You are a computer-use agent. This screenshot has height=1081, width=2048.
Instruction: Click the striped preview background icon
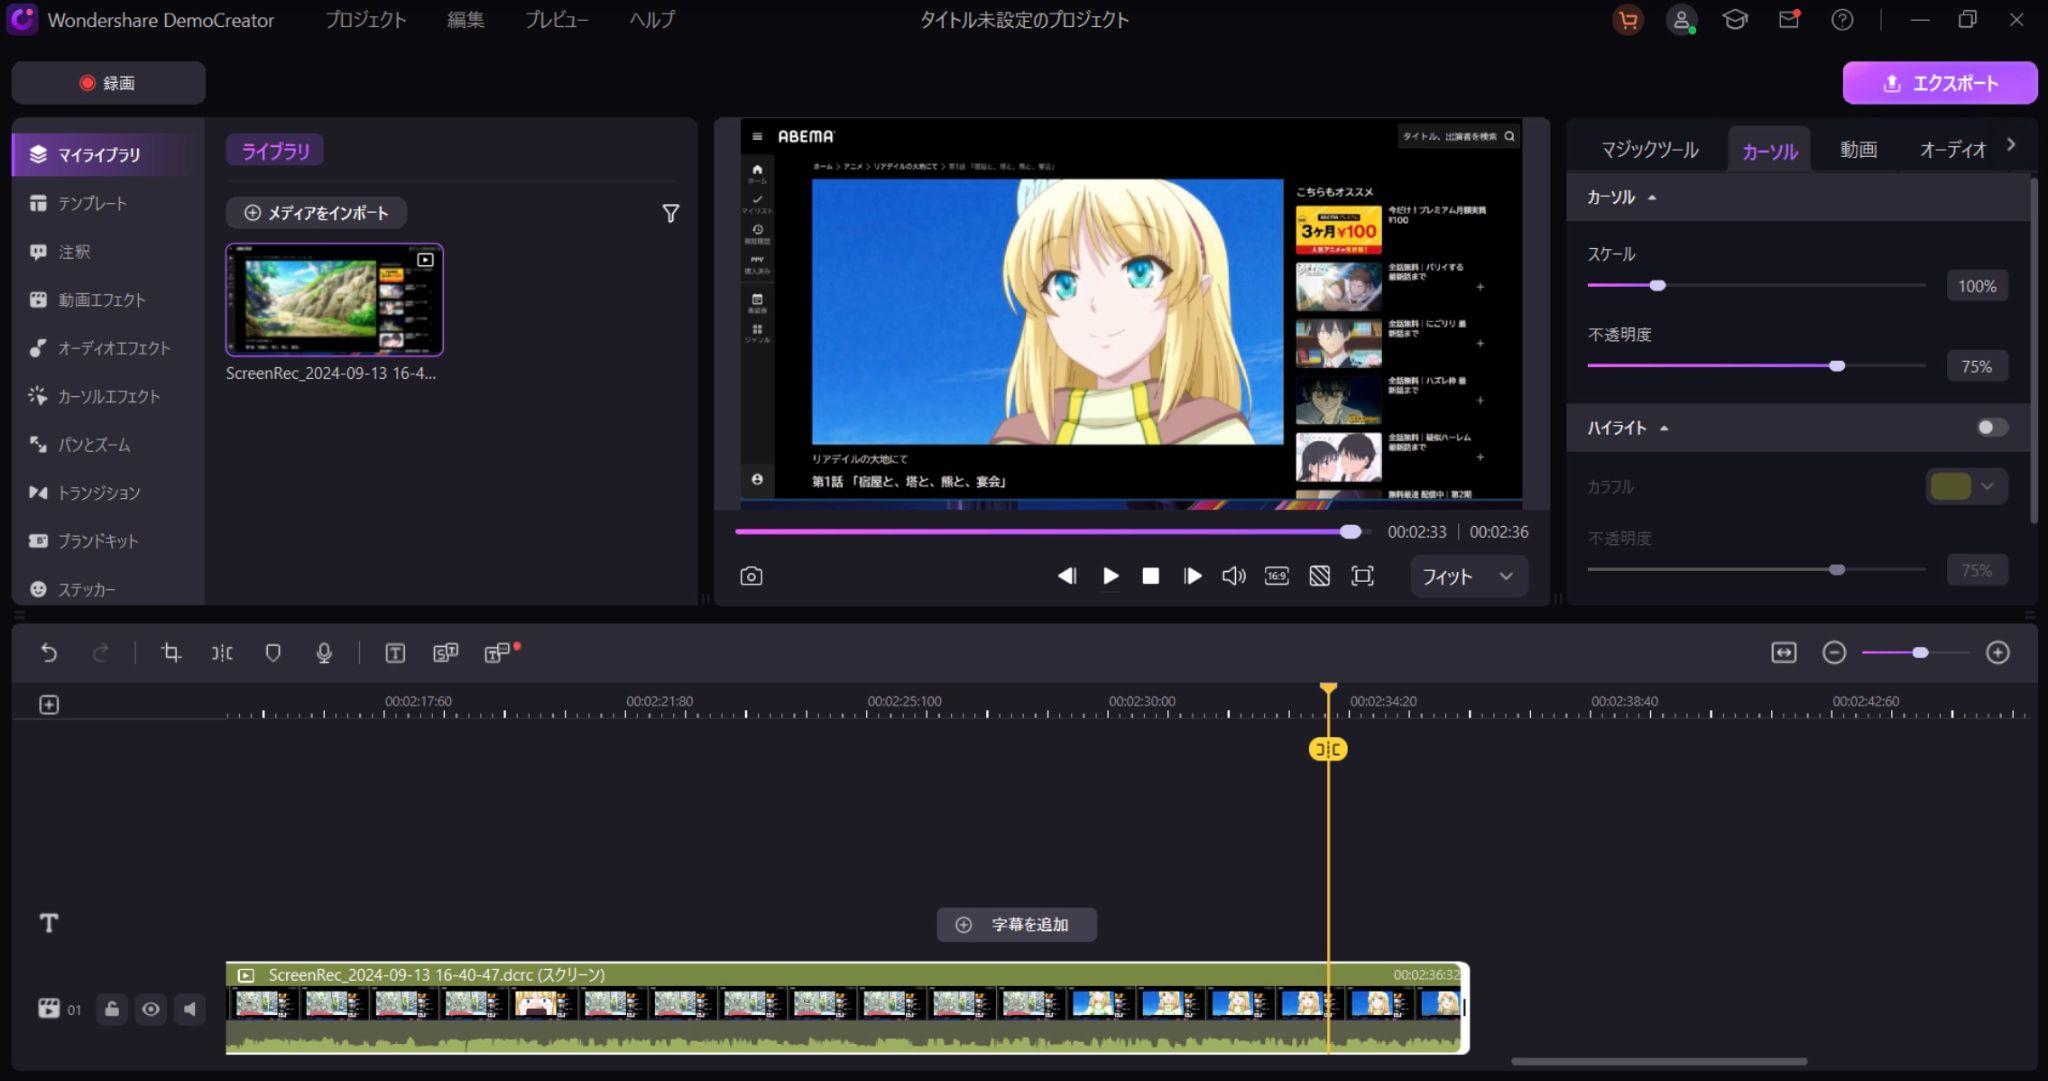(x=1320, y=576)
